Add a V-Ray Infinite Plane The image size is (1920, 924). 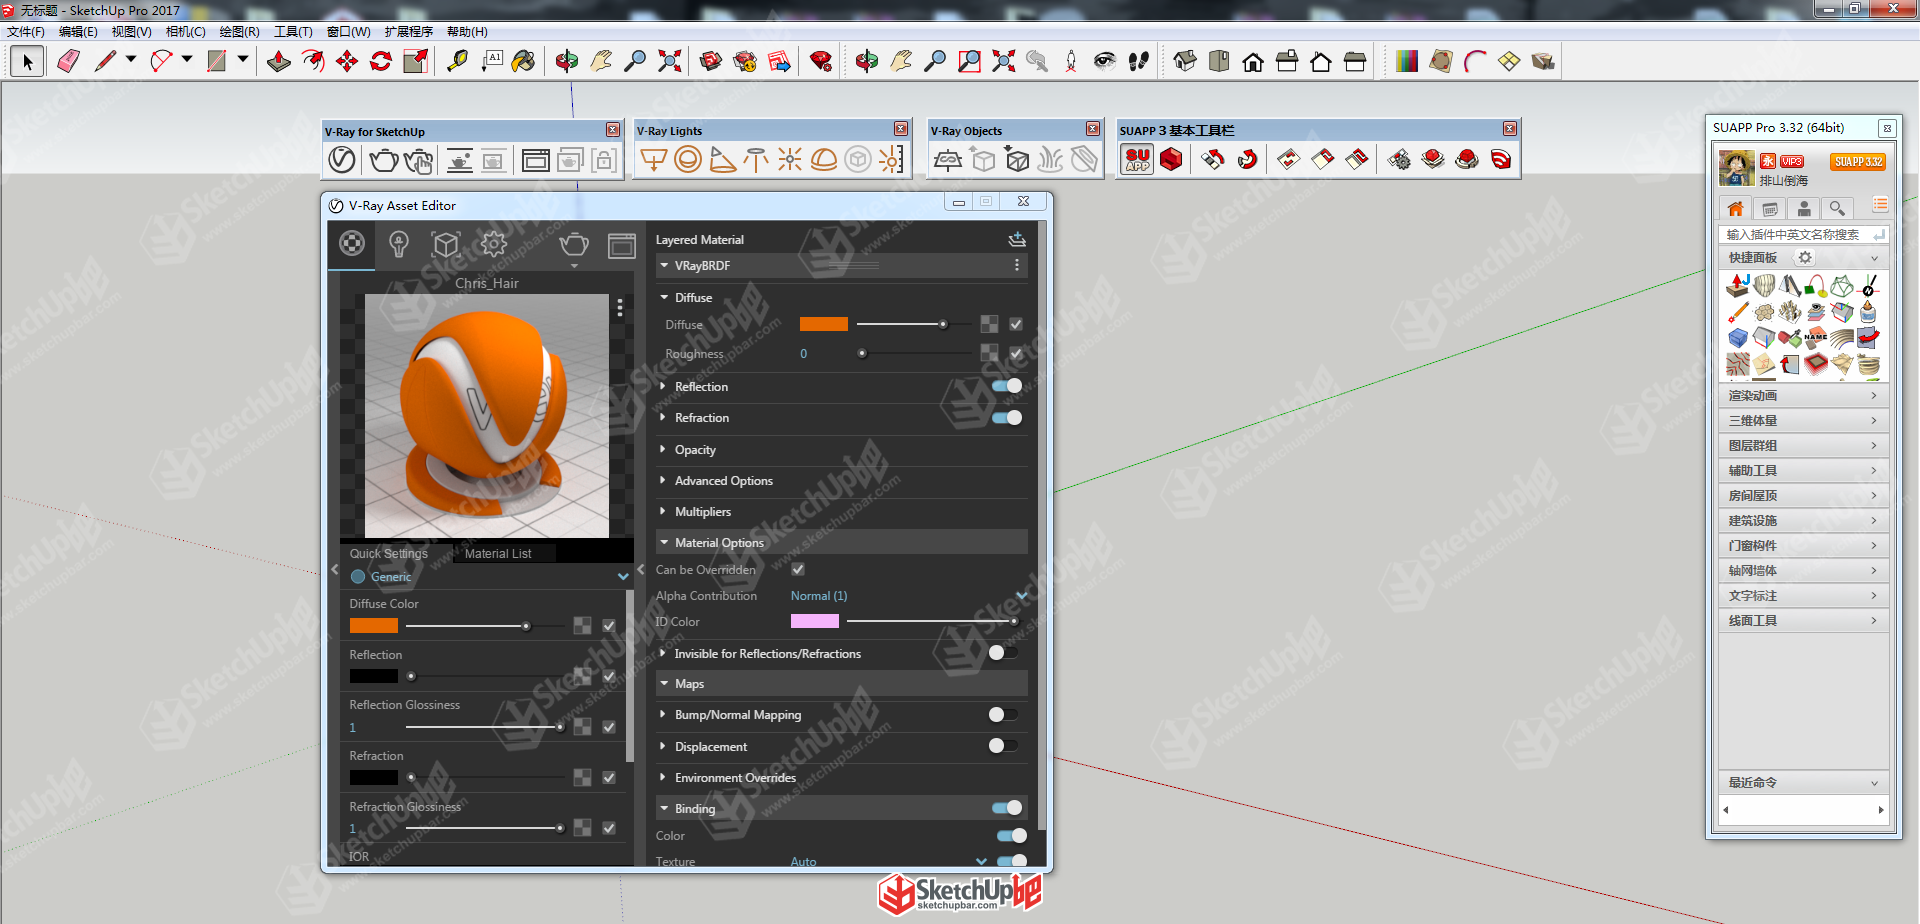coord(948,160)
